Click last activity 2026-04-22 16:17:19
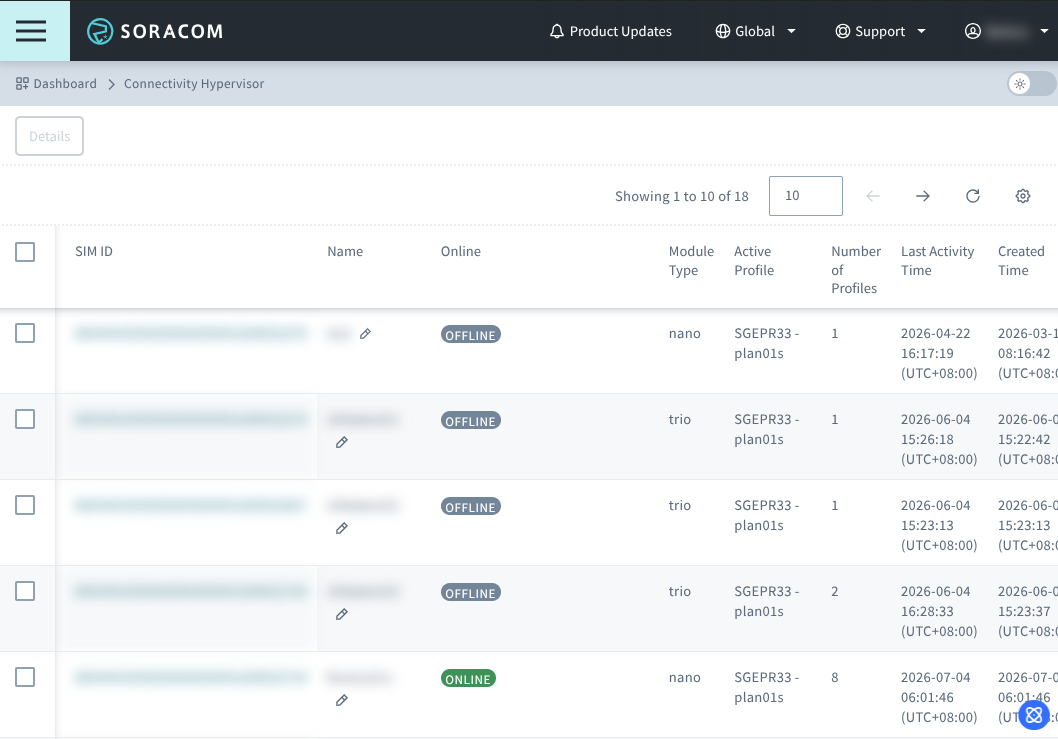The image size is (1058, 739). tap(939, 353)
